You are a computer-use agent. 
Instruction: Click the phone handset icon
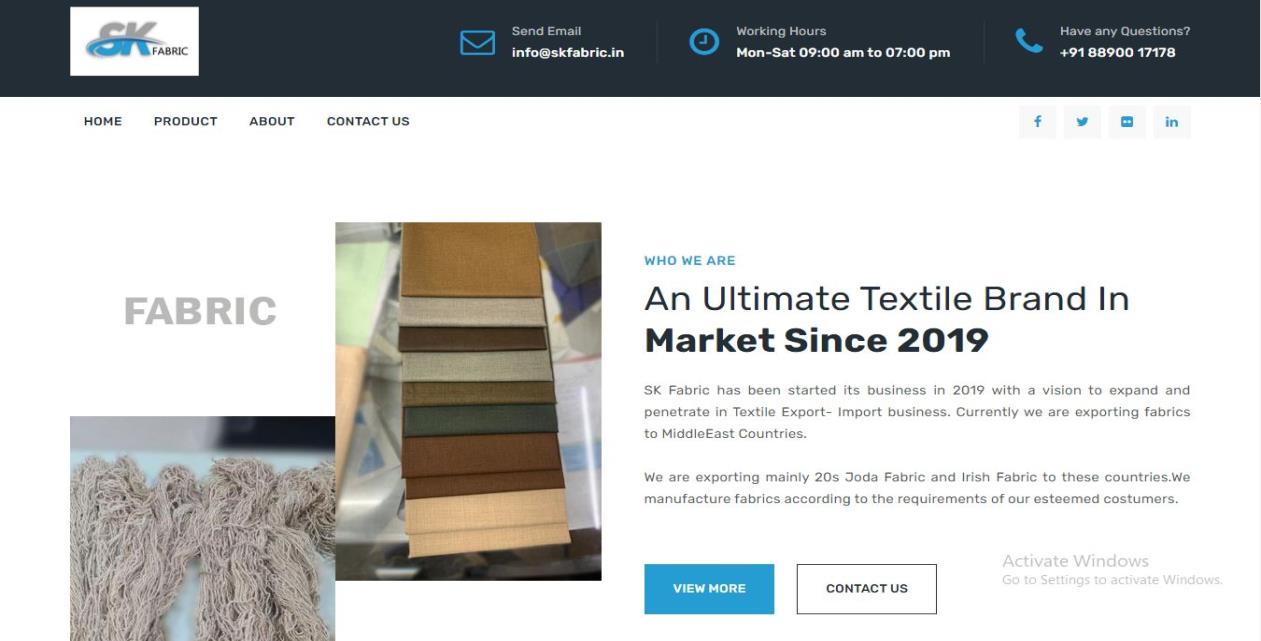(1029, 41)
